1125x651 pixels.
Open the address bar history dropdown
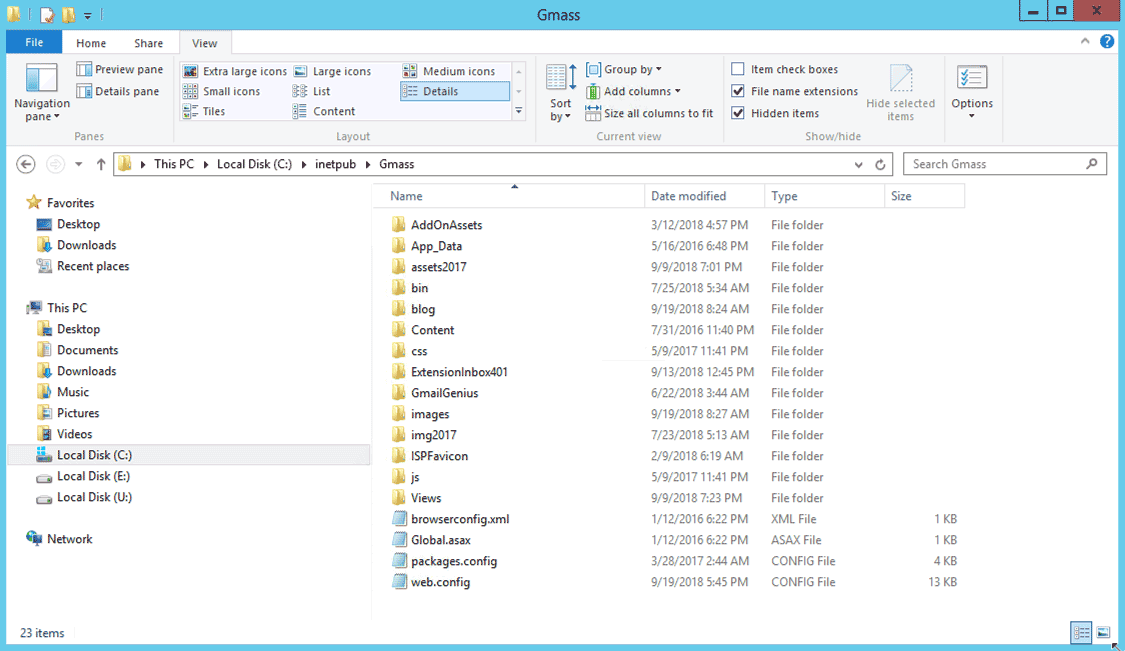click(858, 163)
